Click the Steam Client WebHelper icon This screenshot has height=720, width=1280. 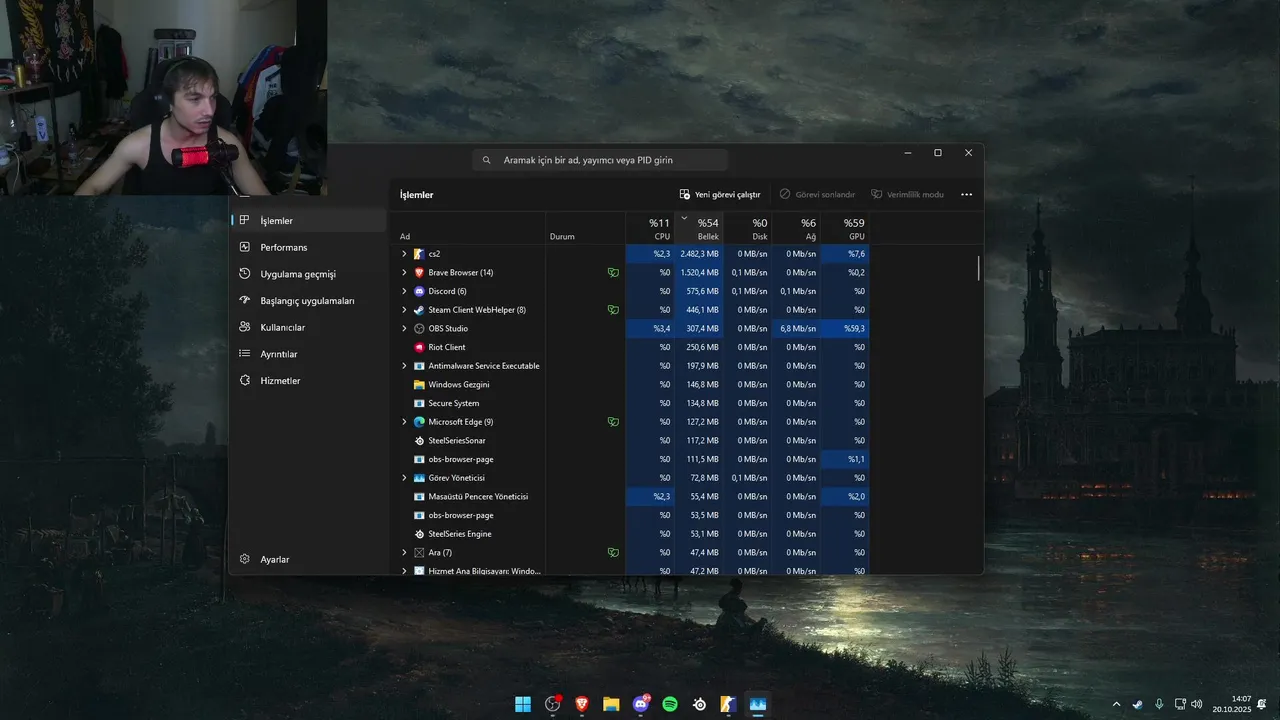[419, 310]
